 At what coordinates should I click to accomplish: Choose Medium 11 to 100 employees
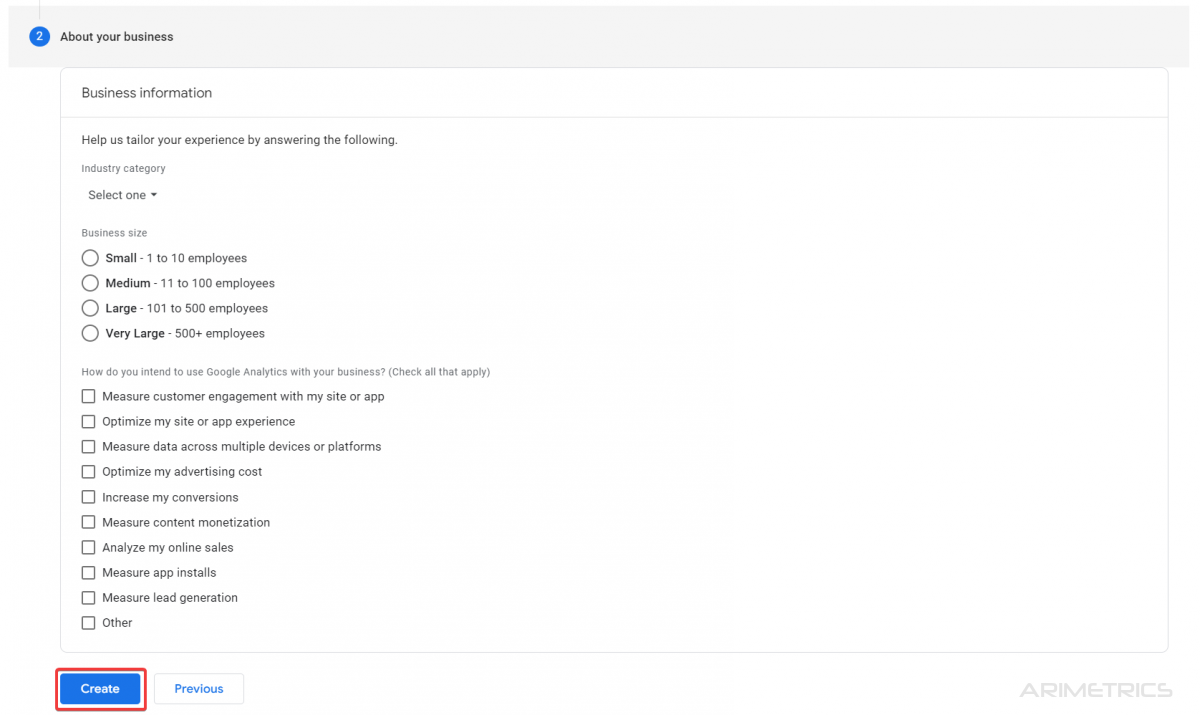[90, 283]
